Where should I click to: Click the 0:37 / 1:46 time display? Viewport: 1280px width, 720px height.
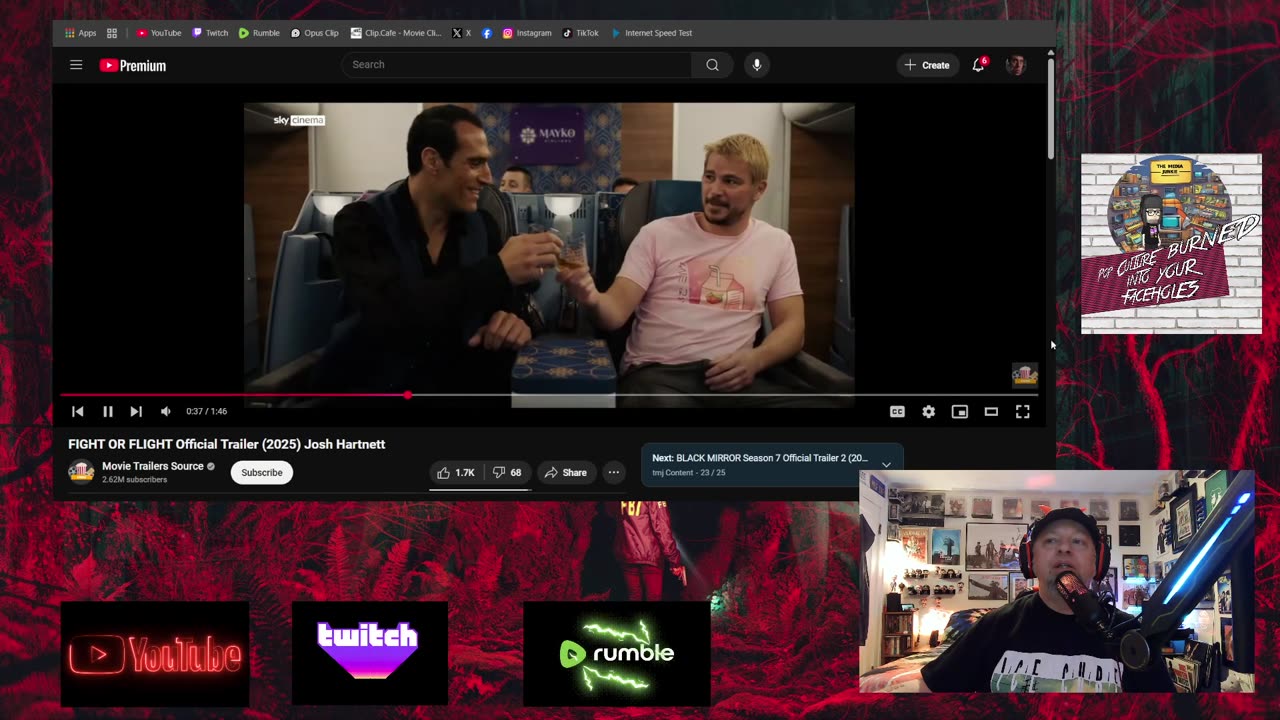coord(206,411)
